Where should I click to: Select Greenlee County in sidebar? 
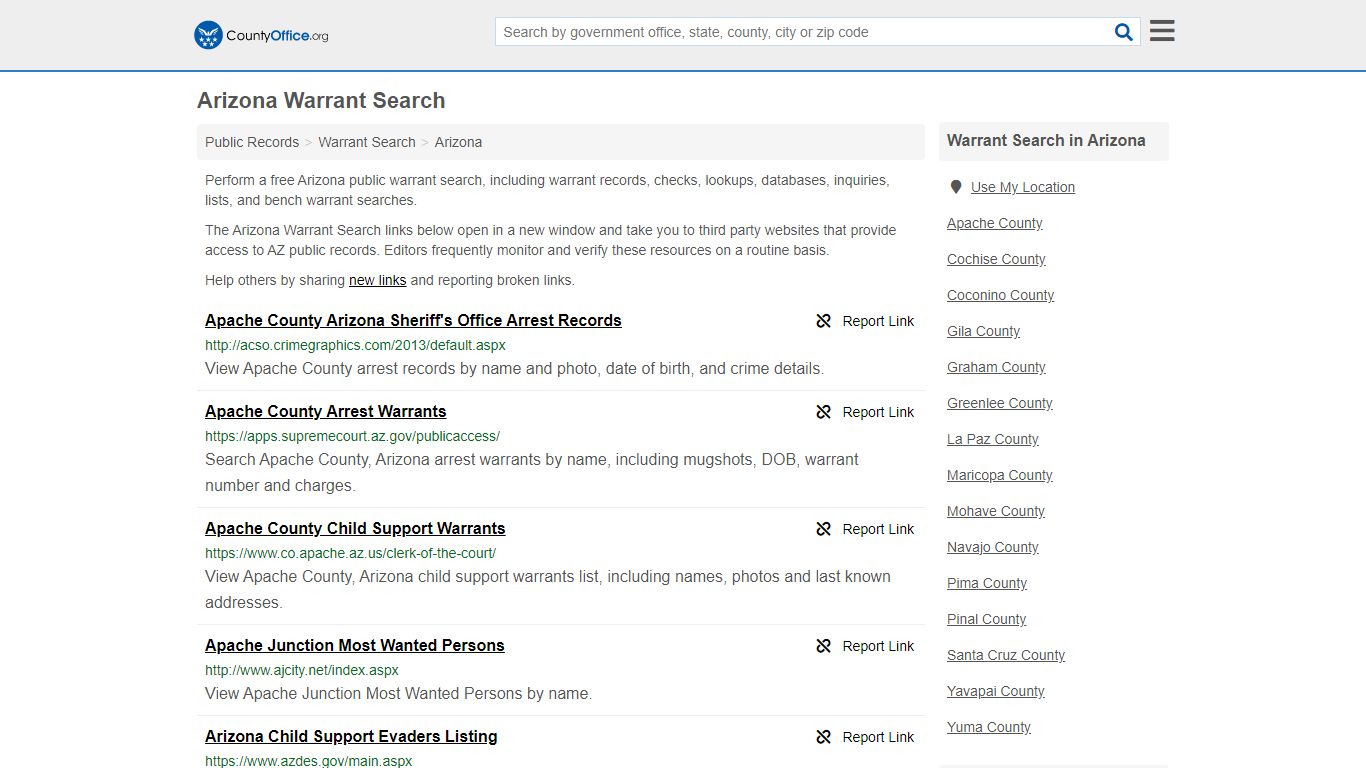999,403
